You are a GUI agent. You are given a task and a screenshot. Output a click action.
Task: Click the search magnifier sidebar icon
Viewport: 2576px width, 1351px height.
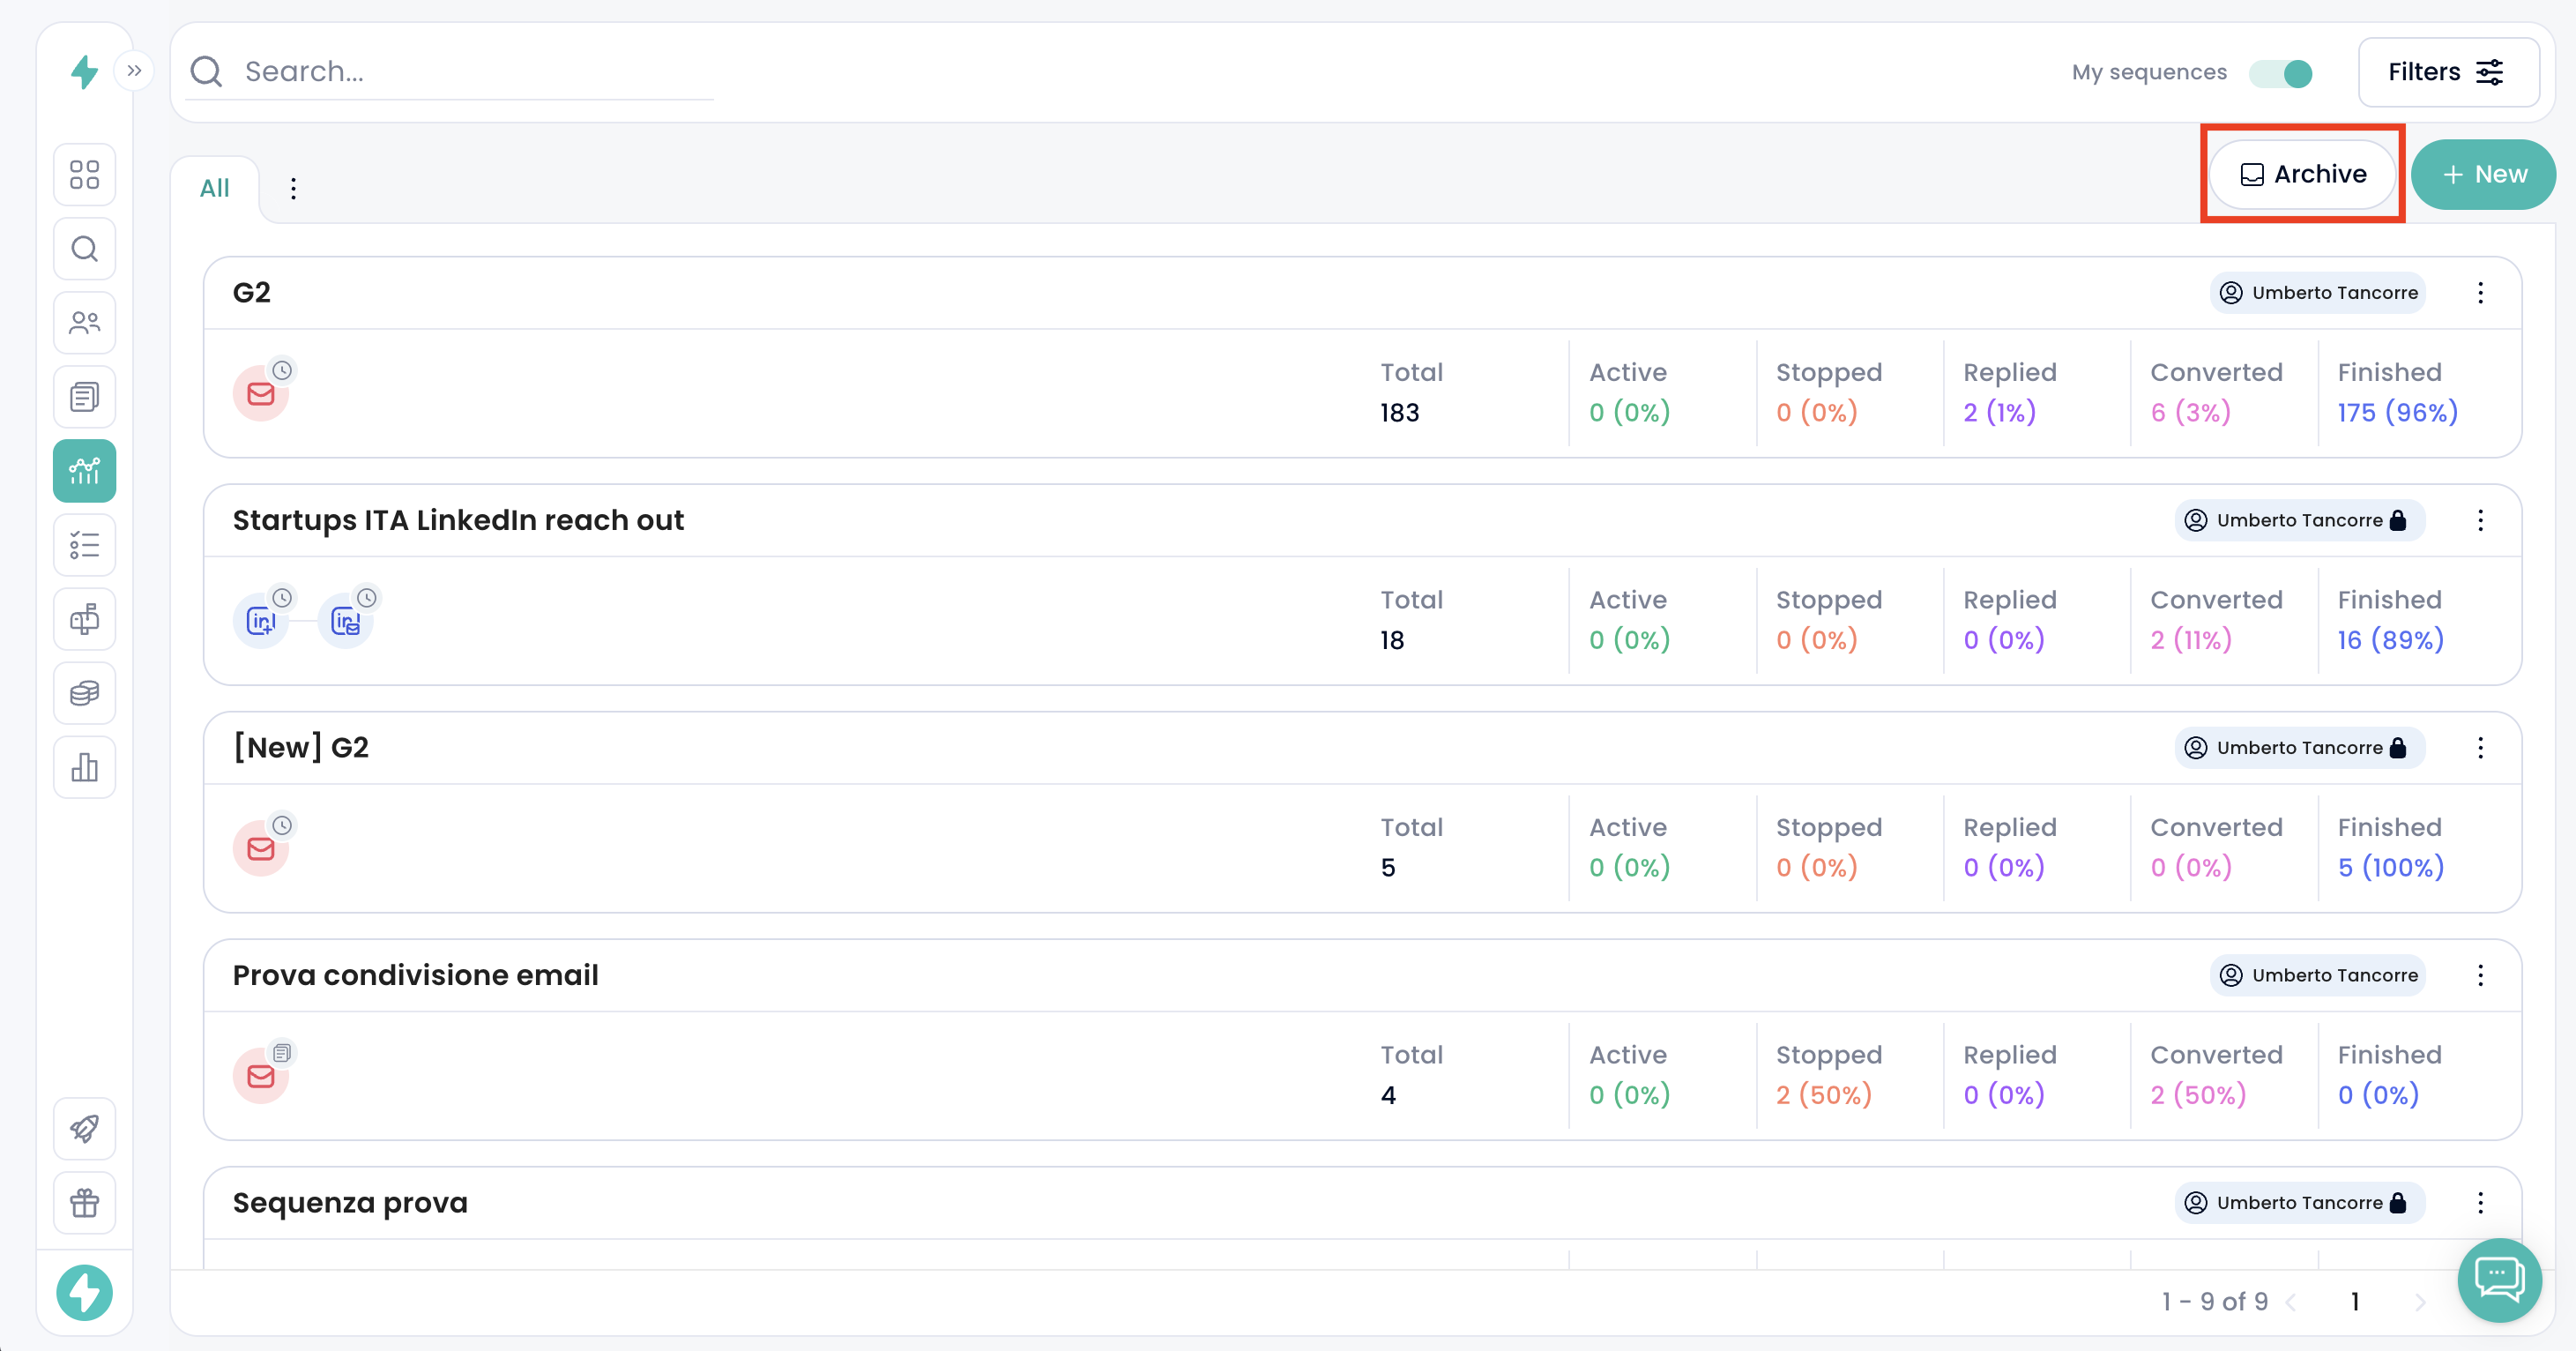pyautogui.click(x=84, y=249)
